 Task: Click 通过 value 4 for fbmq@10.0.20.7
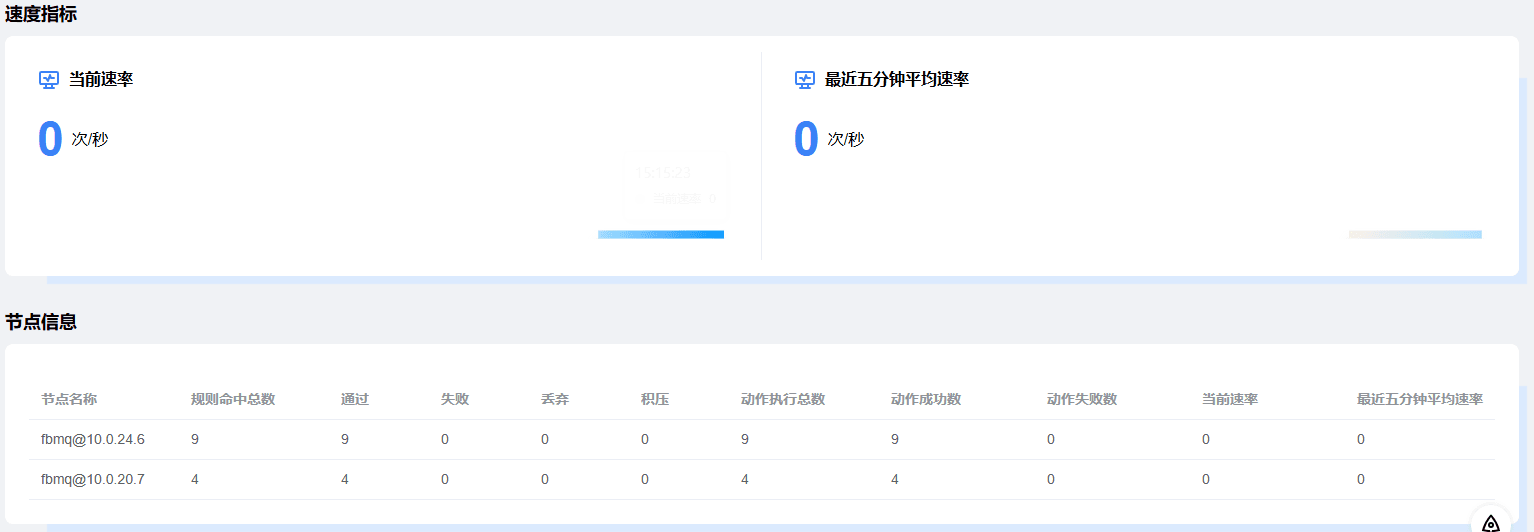click(x=345, y=479)
